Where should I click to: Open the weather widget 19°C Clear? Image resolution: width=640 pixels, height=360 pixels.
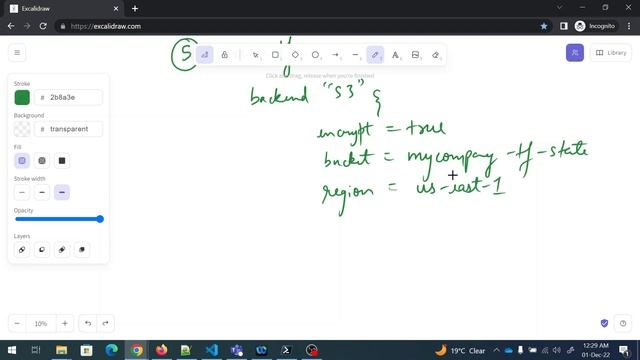click(x=460, y=350)
